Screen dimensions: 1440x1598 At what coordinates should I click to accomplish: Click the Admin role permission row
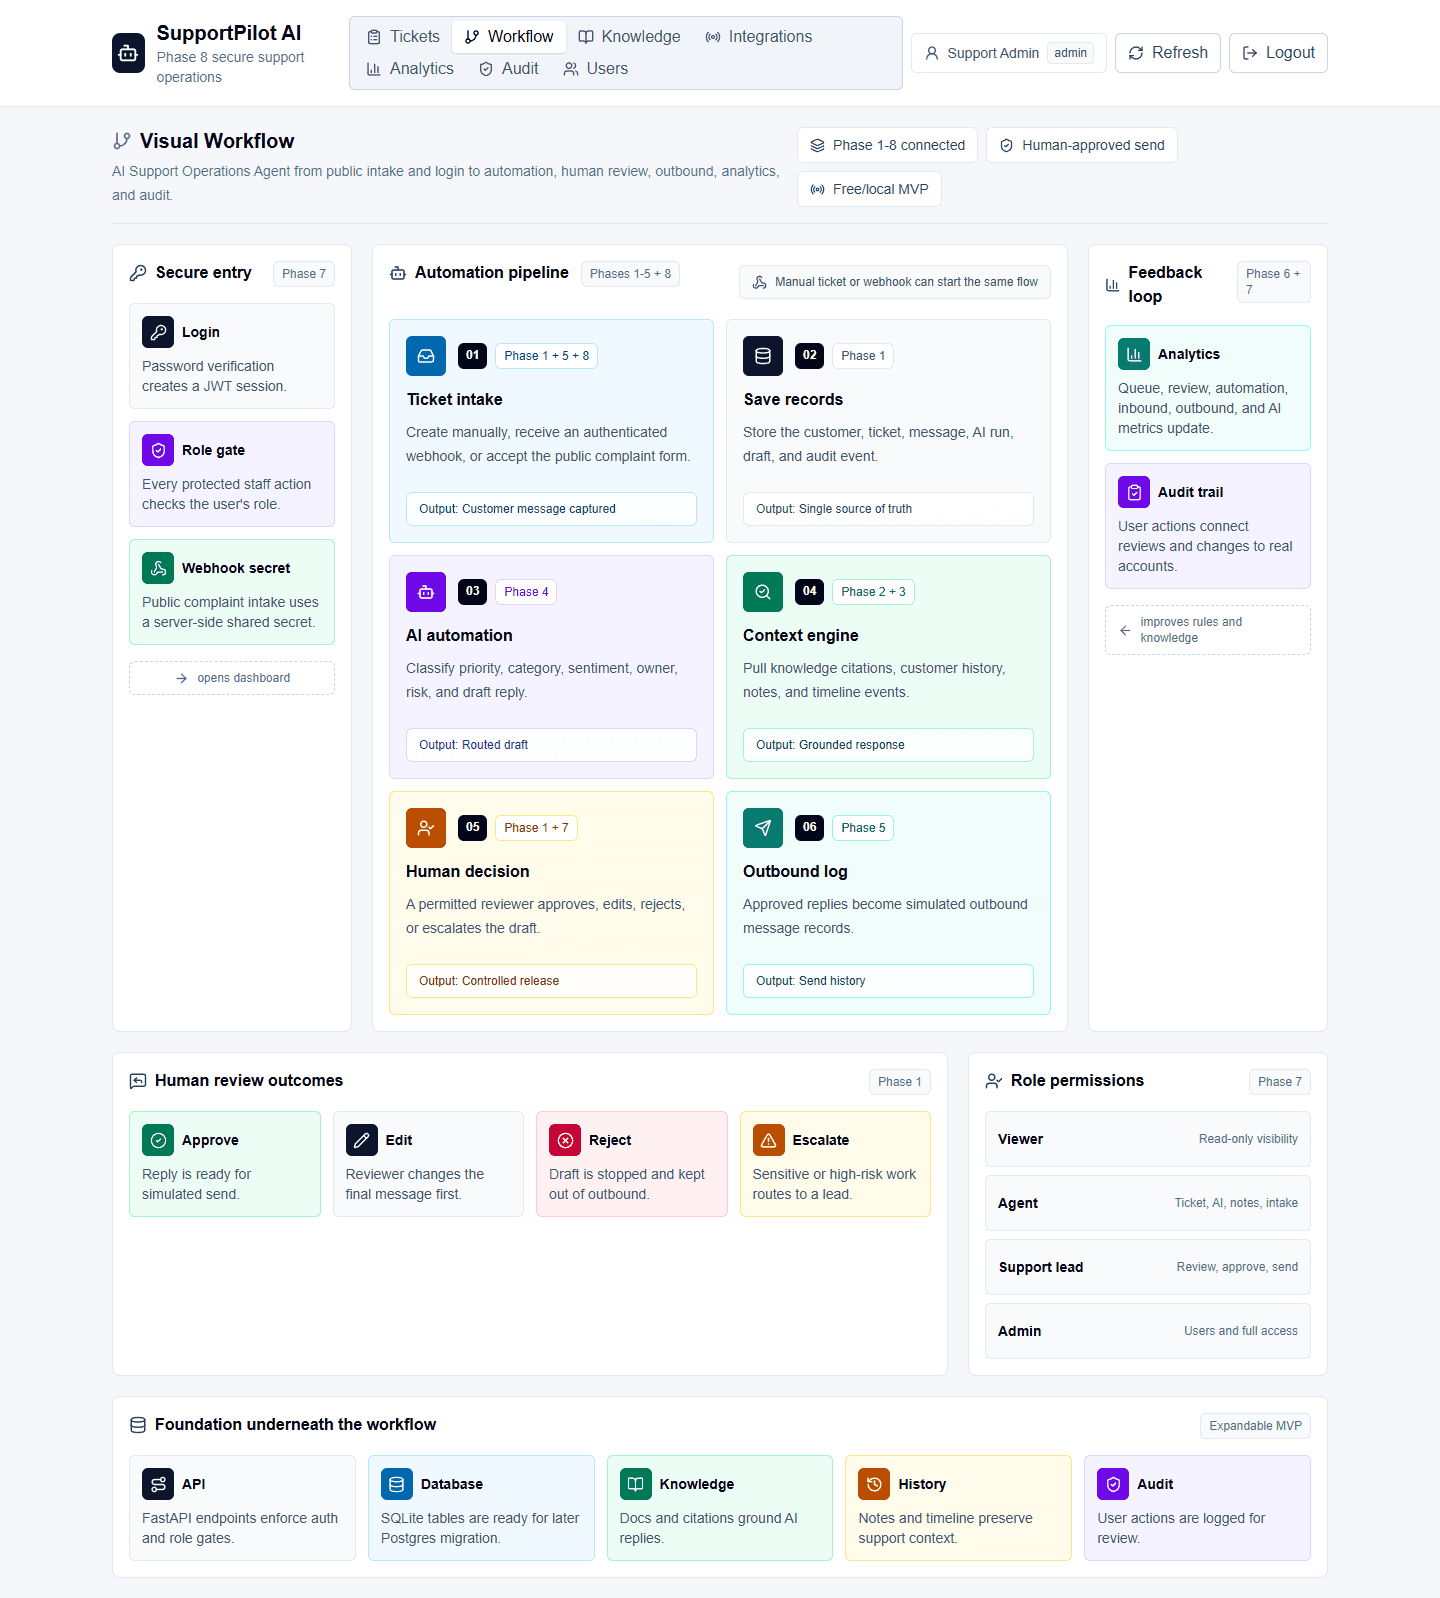coord(1148,1331)
